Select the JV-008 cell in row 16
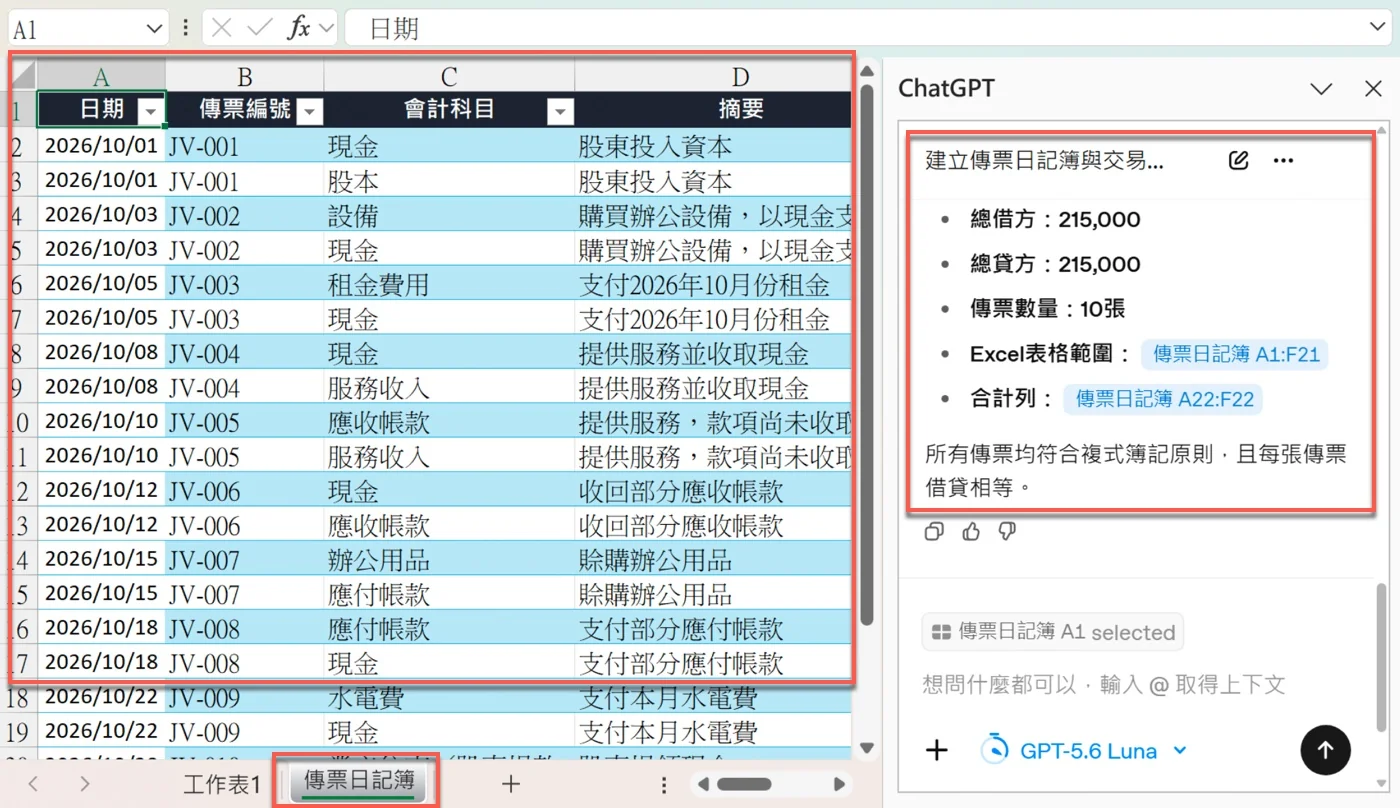 coord(244,628)
